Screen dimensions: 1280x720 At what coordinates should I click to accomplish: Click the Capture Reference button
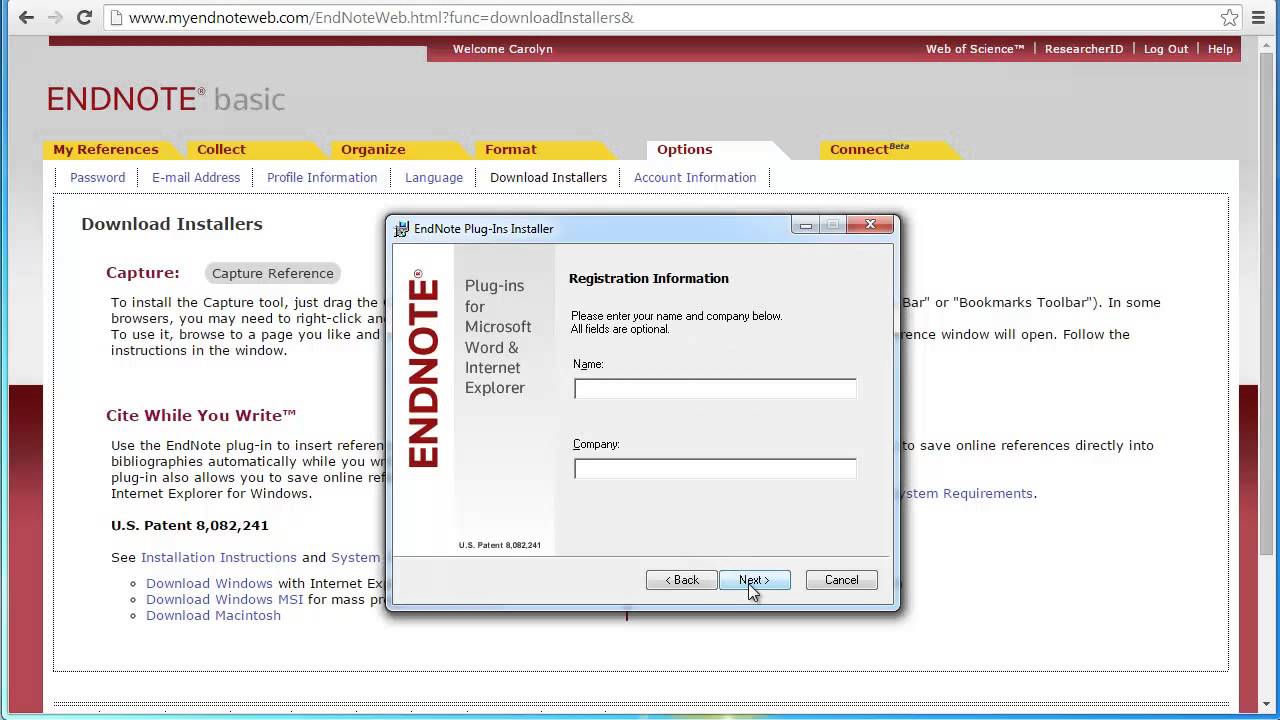point(273,273)
